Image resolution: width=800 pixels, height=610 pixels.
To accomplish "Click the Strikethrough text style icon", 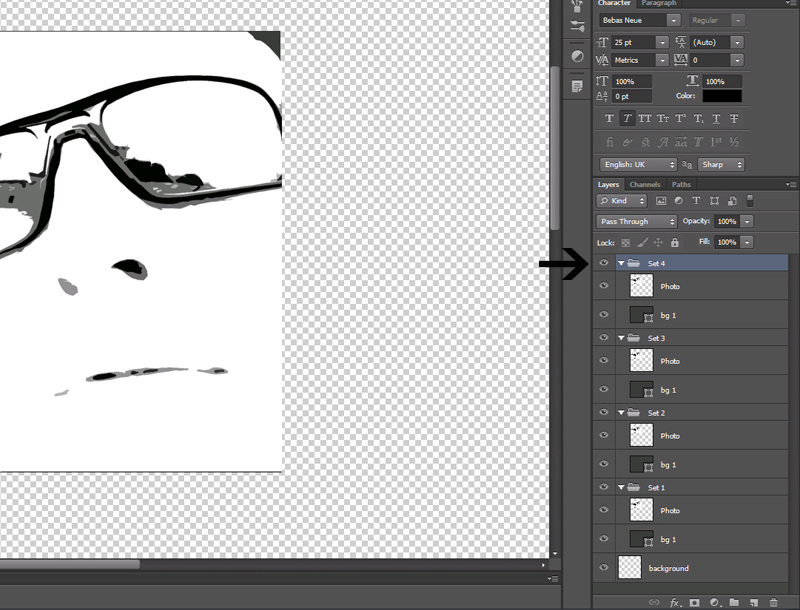I will 734,118.
